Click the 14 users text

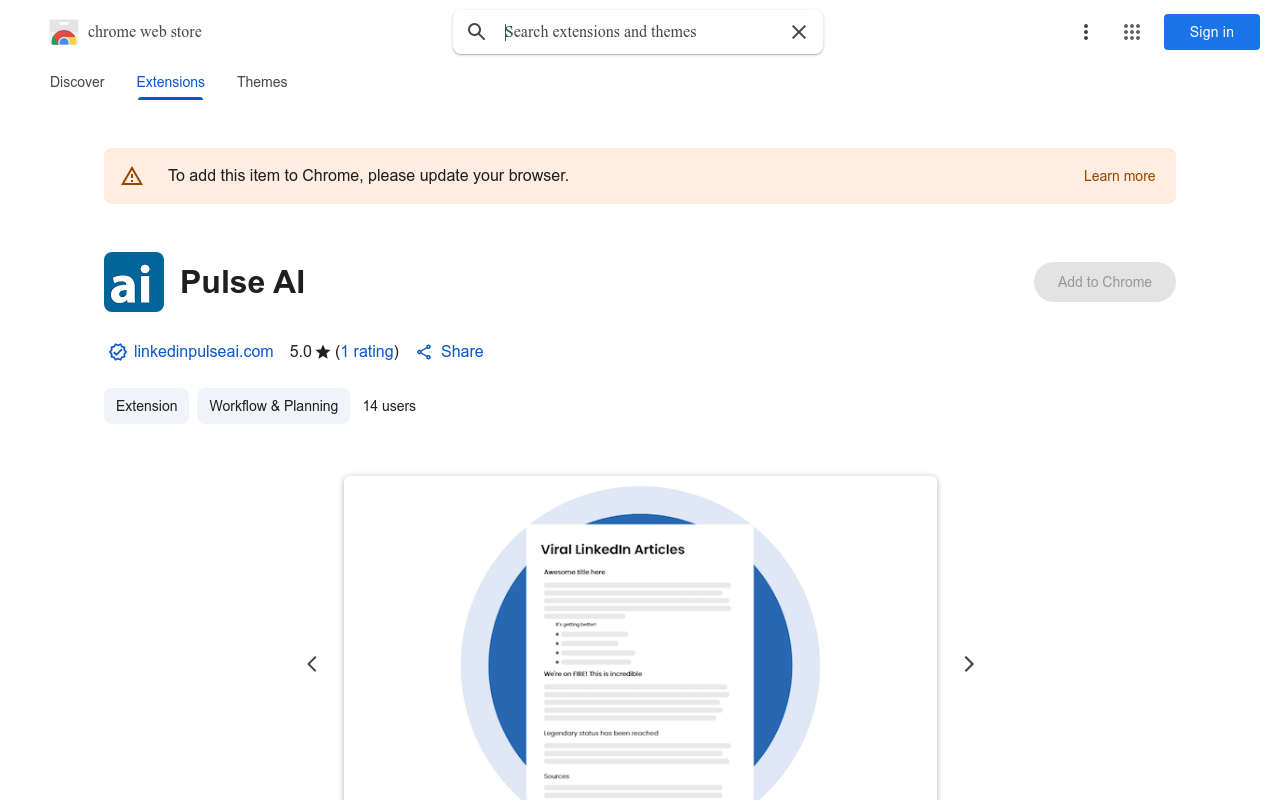[389, 406]
